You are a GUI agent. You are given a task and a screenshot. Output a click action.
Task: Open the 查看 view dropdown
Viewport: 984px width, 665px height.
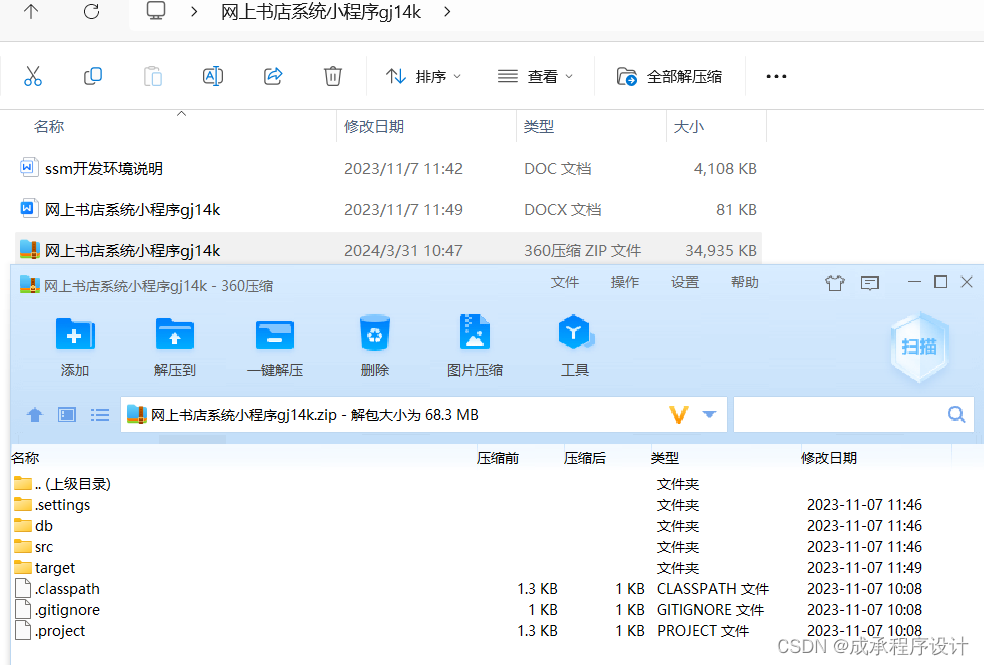click(535, 77)
